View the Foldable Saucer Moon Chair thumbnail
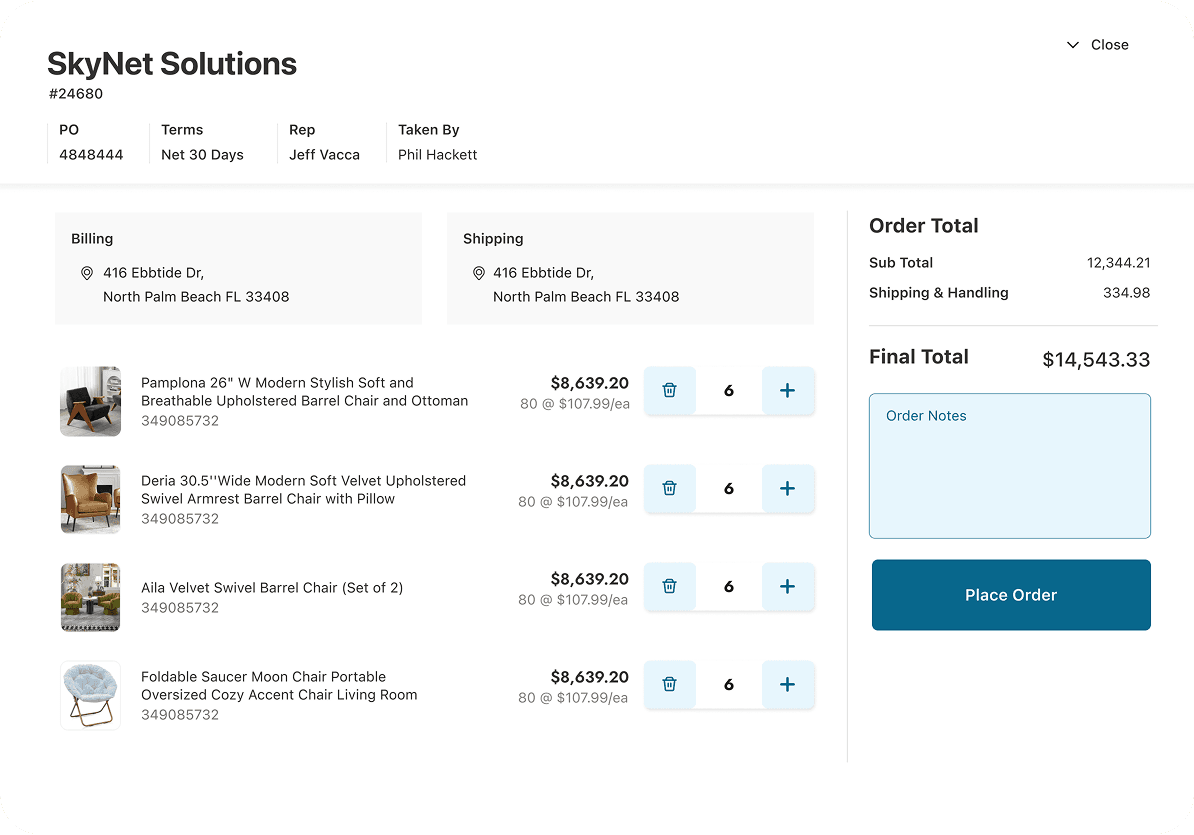 tap(91, 696)
